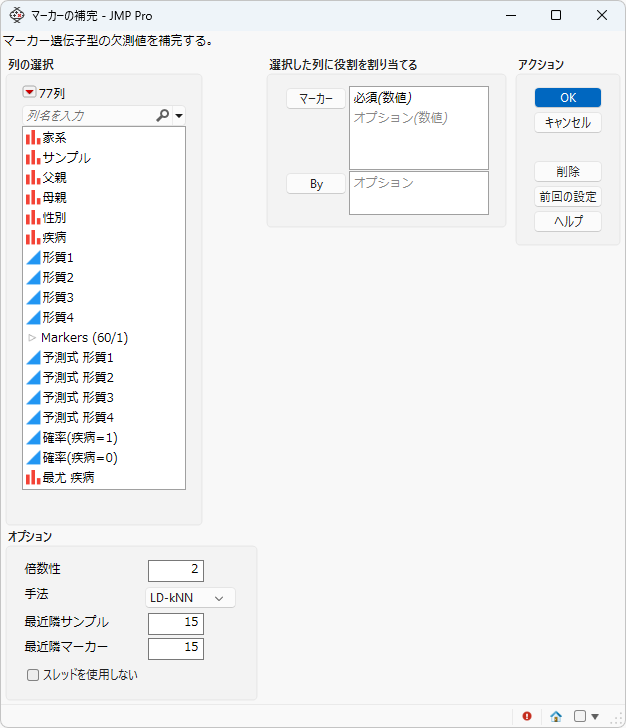Click the 最近隣サンプル value field
Image resolution: width=626 pixels, height=728 pixels.
tap(176, 624)
